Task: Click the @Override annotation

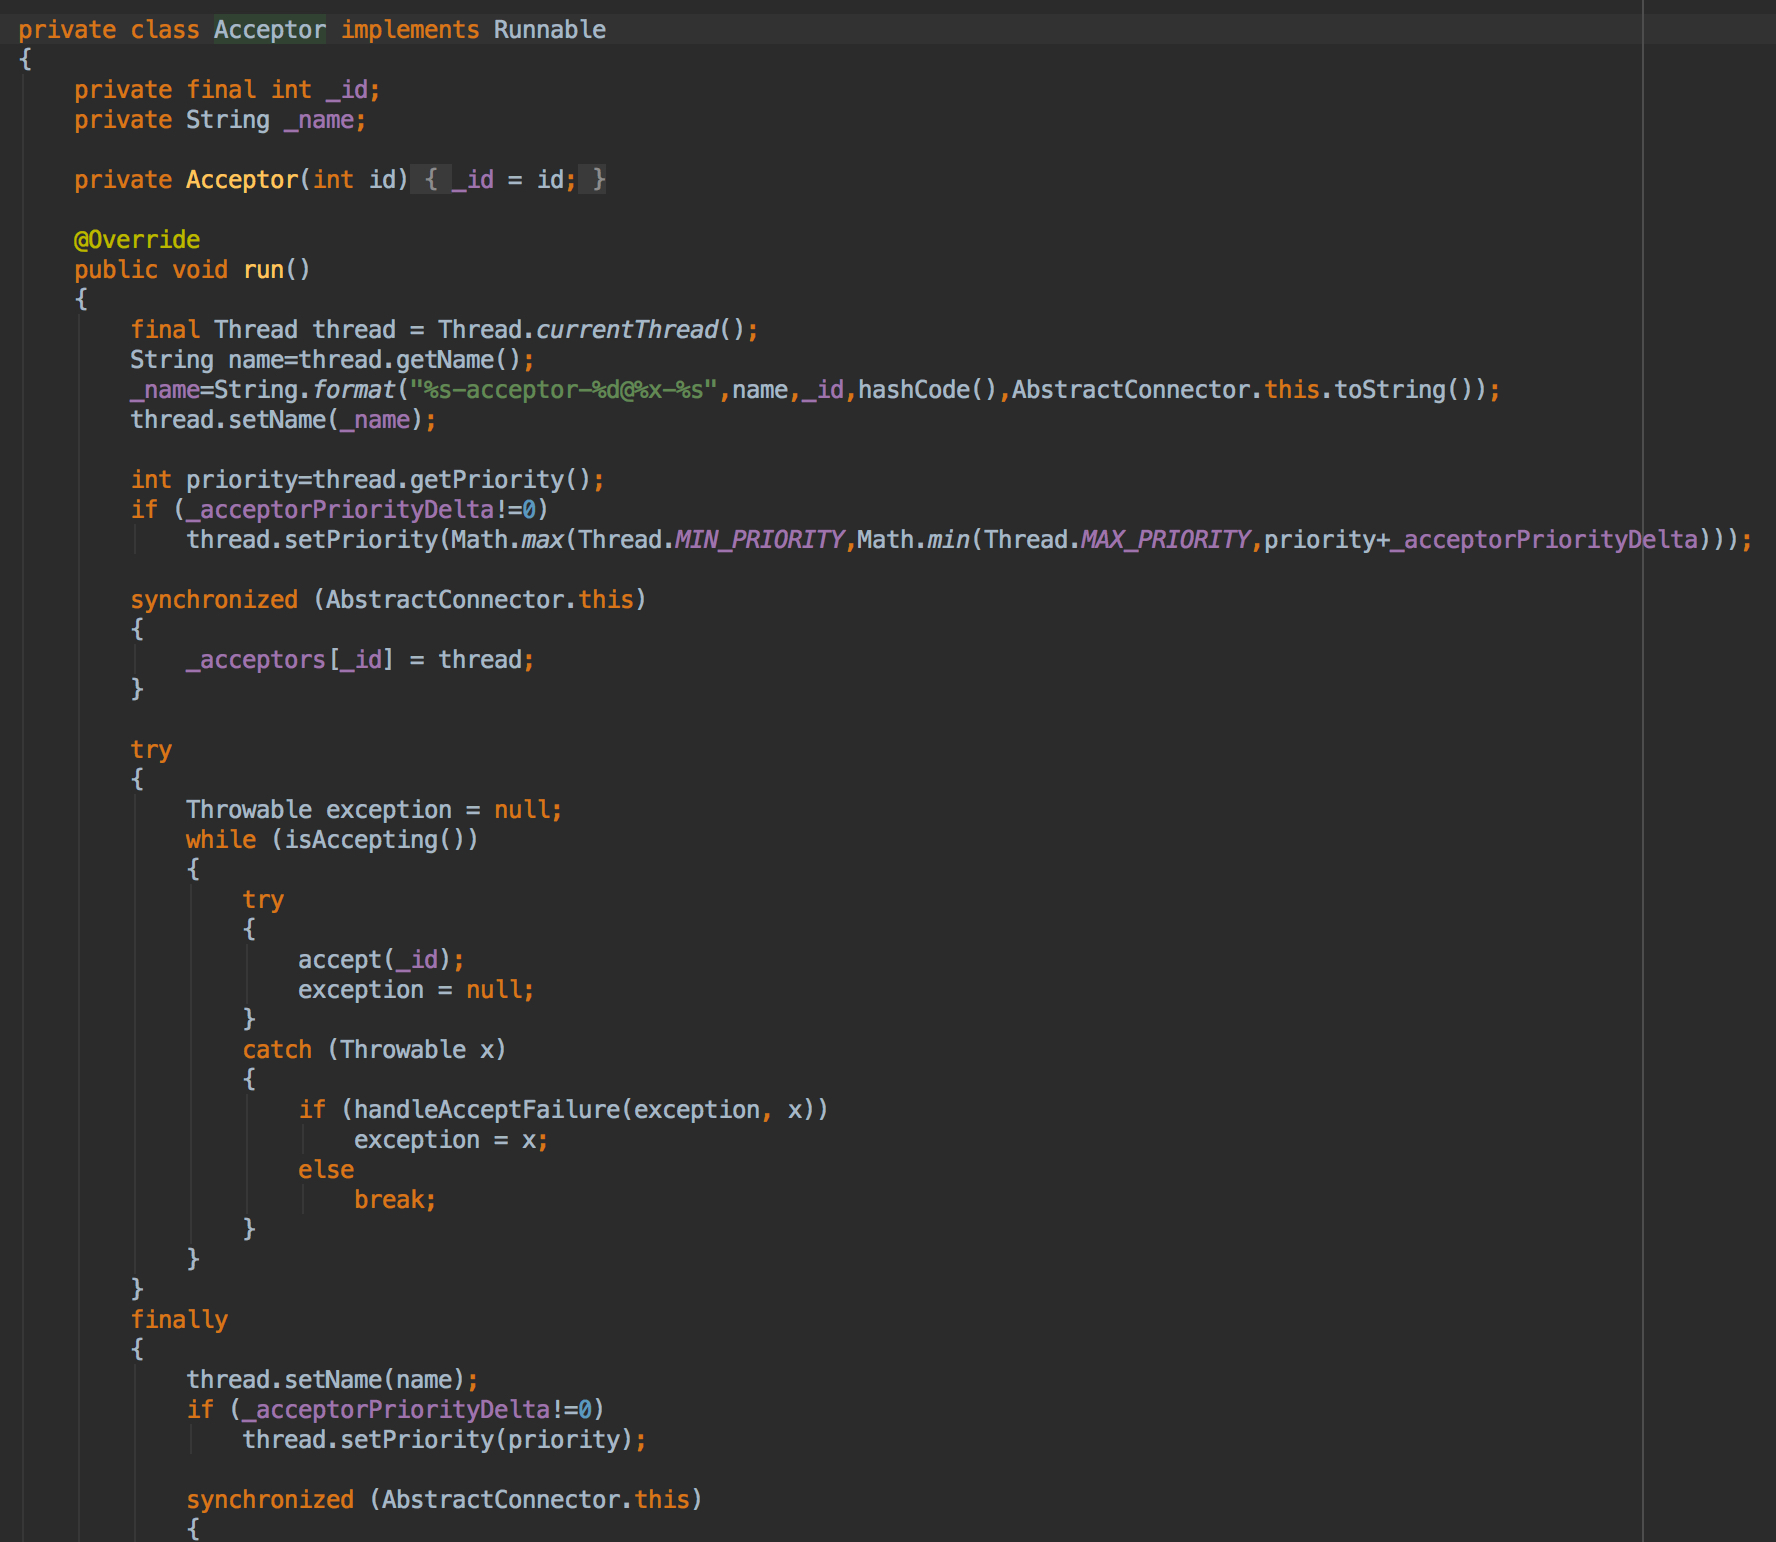Action: coord(137,240)
